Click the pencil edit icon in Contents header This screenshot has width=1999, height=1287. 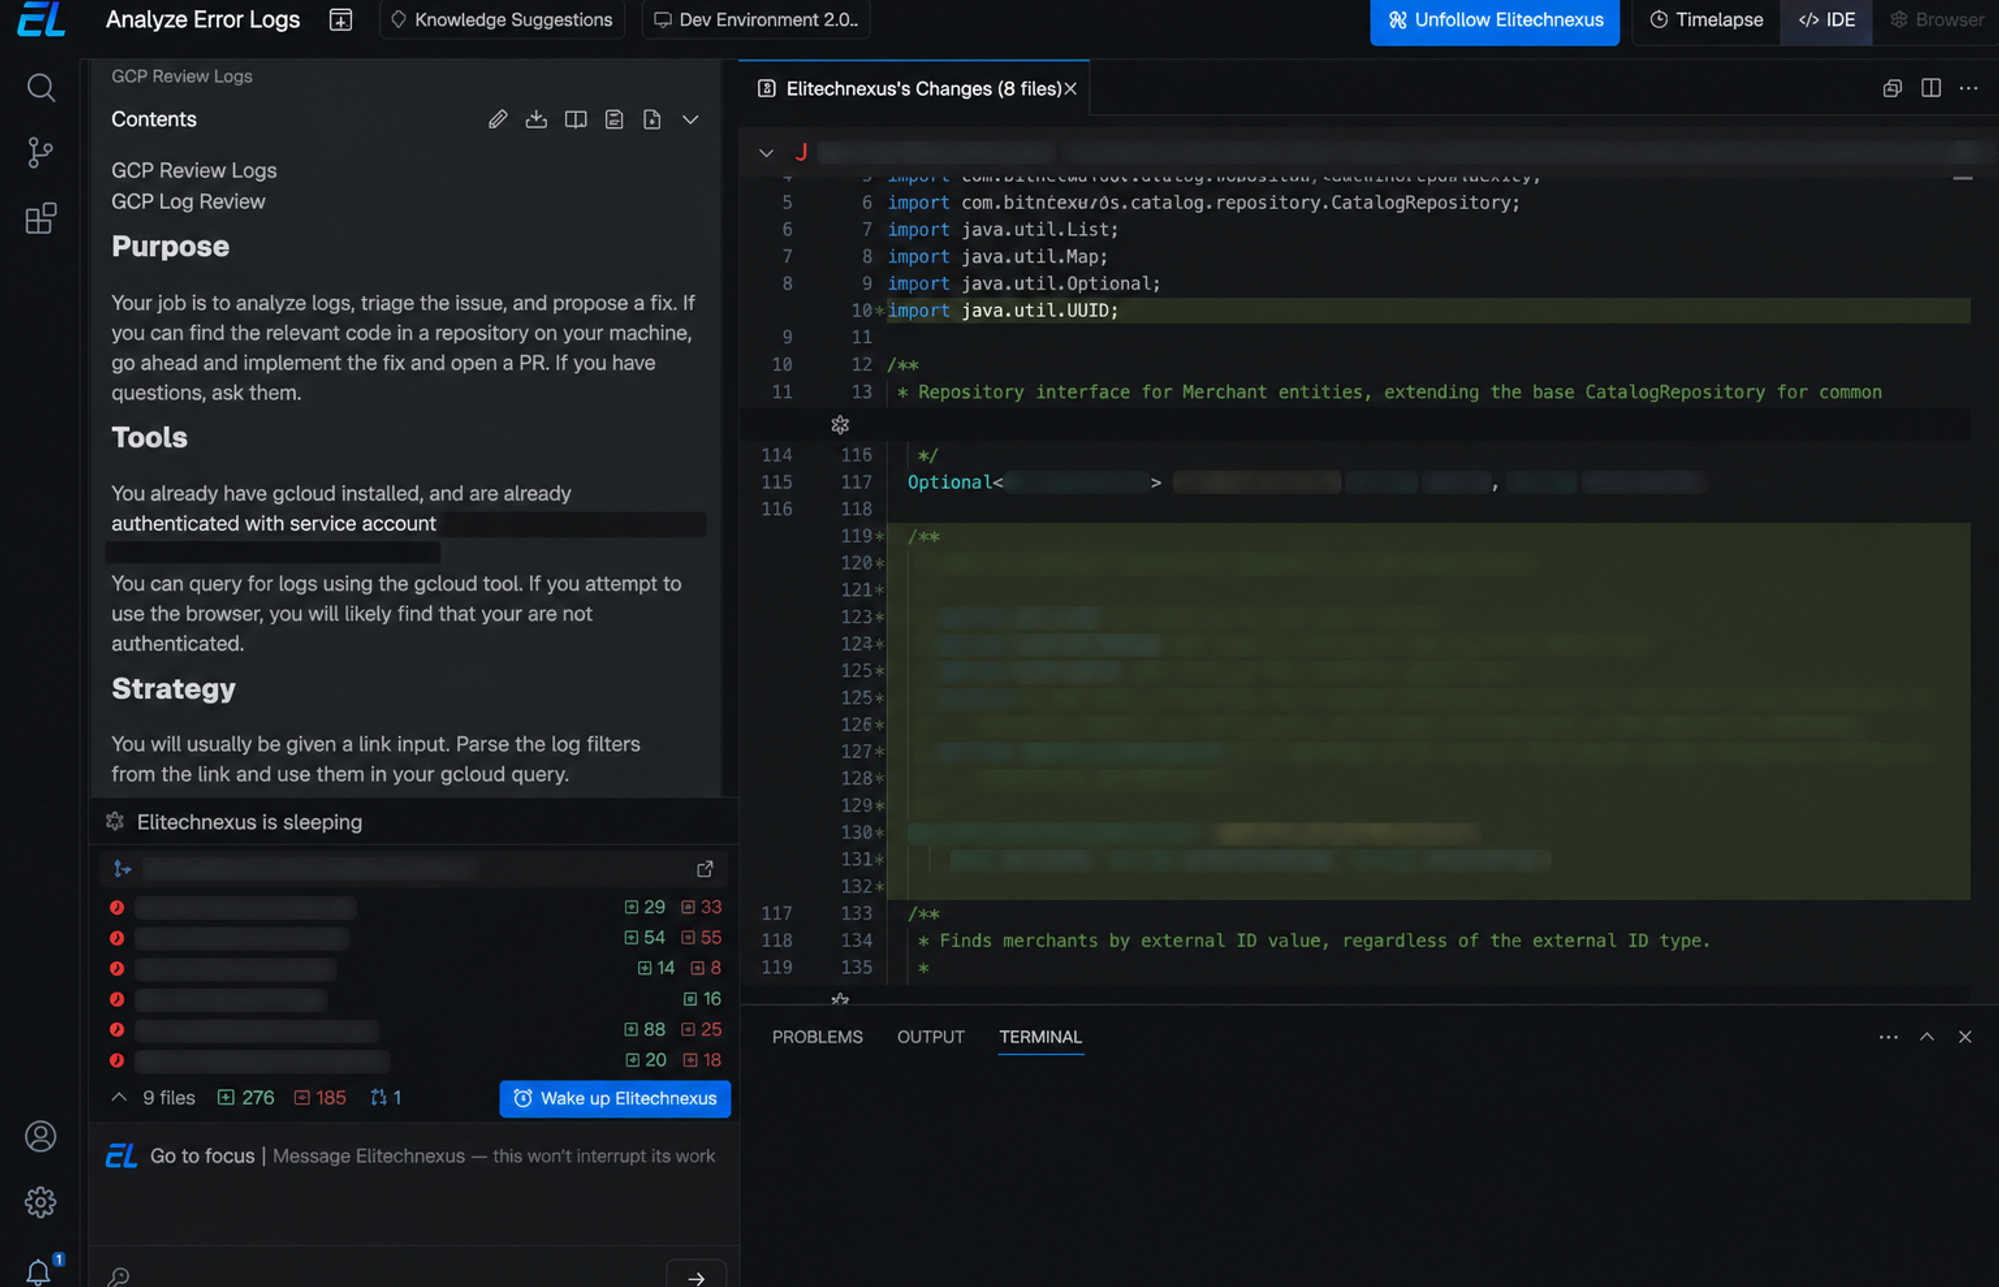point(497,119)
